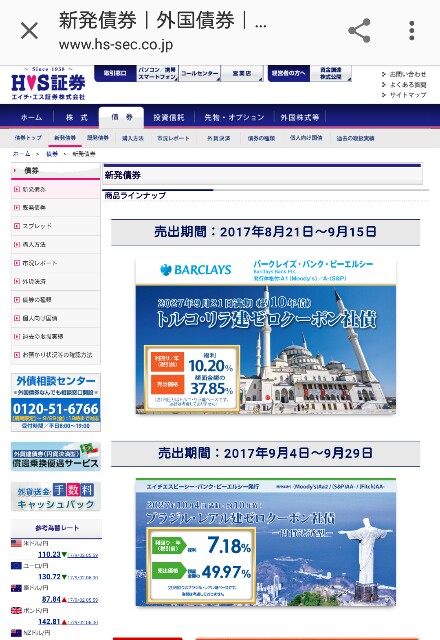Open the Barclays トルコ・リラ建ゼロクーポン社債 banner

[266, 336]
